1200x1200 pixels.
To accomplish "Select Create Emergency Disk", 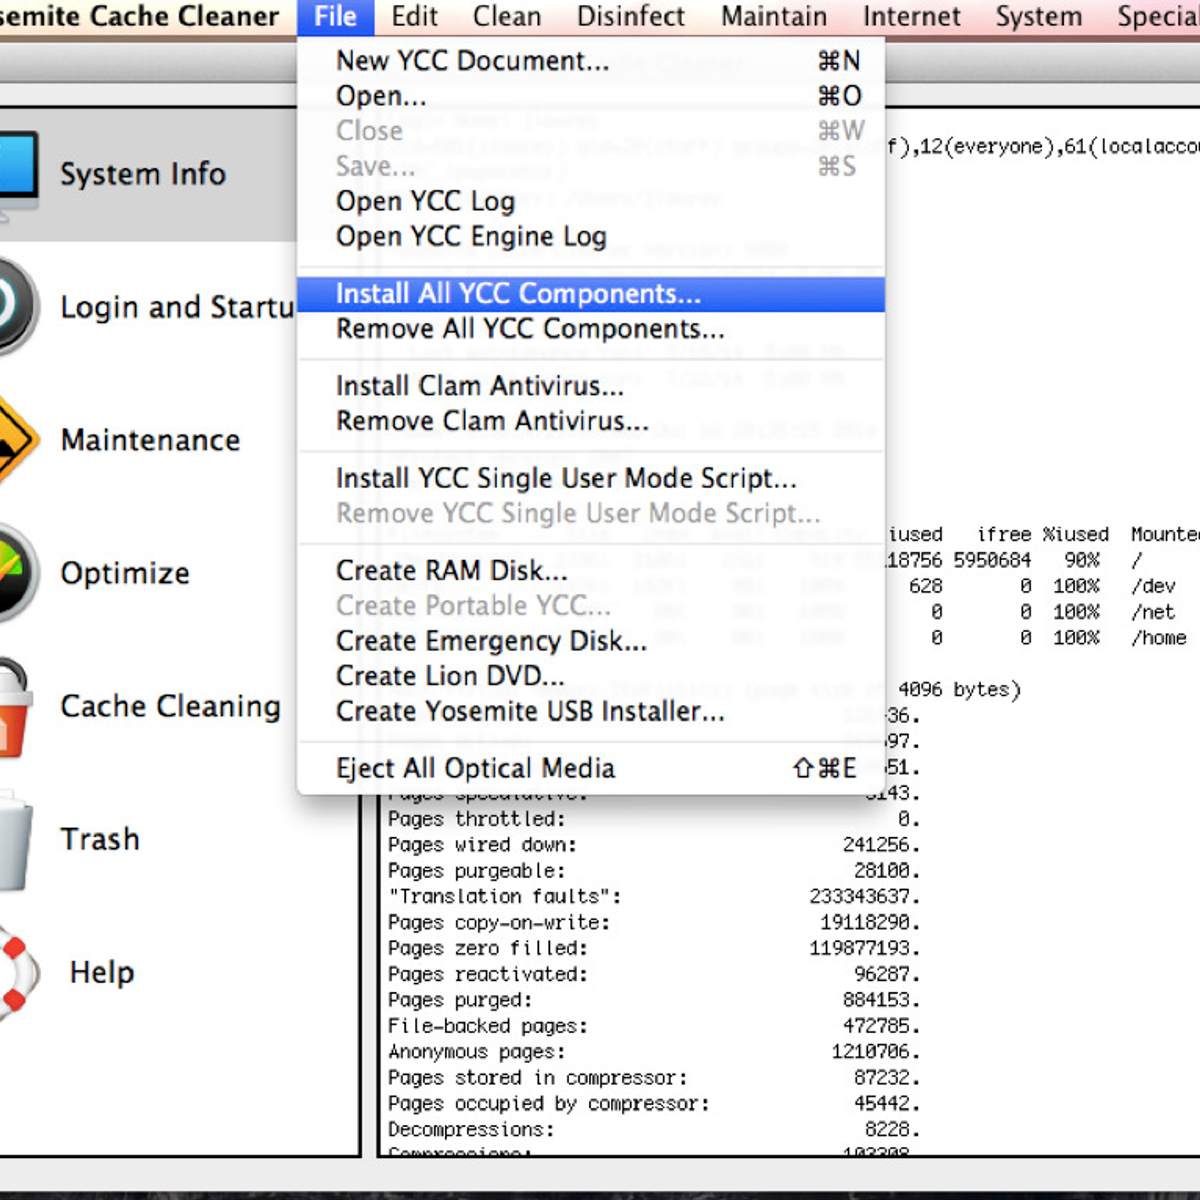I will pos(591,641).
